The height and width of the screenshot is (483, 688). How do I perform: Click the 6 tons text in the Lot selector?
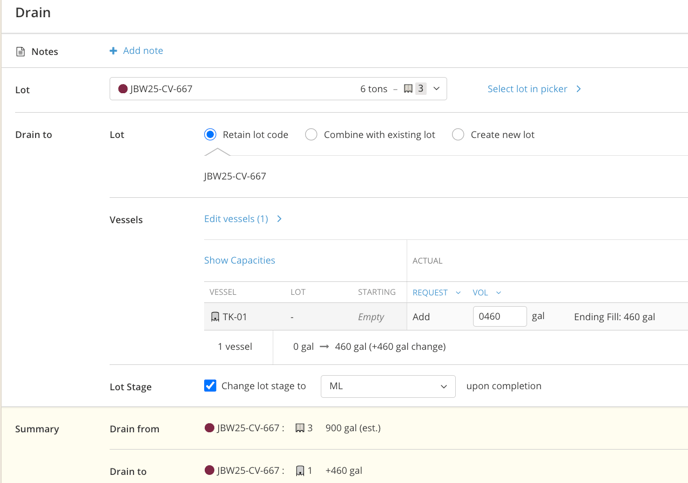[x=374, y=89]
